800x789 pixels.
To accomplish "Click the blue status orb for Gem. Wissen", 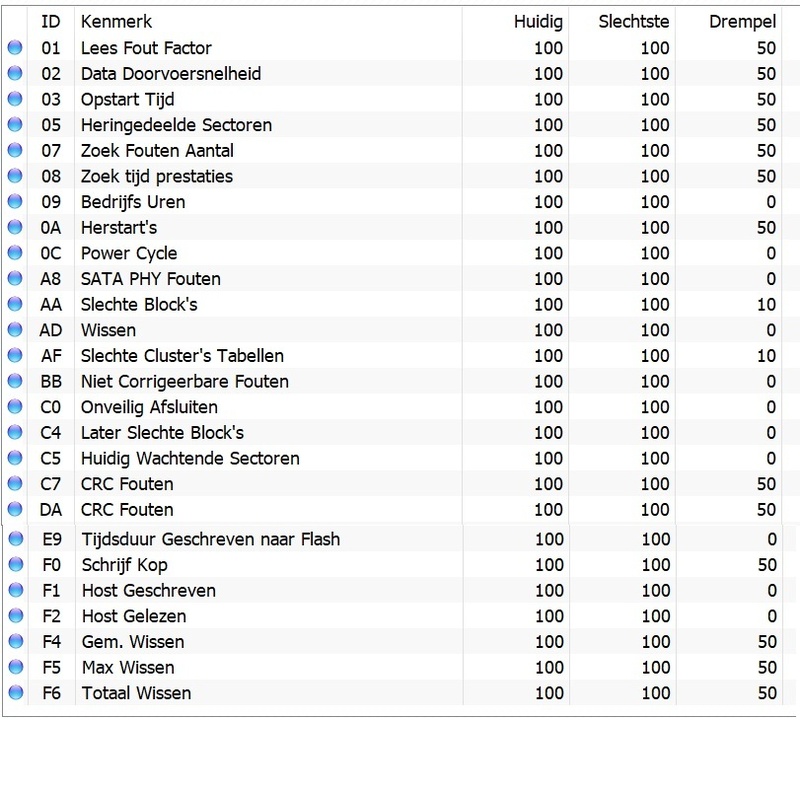I will click(x=16, y=641).
